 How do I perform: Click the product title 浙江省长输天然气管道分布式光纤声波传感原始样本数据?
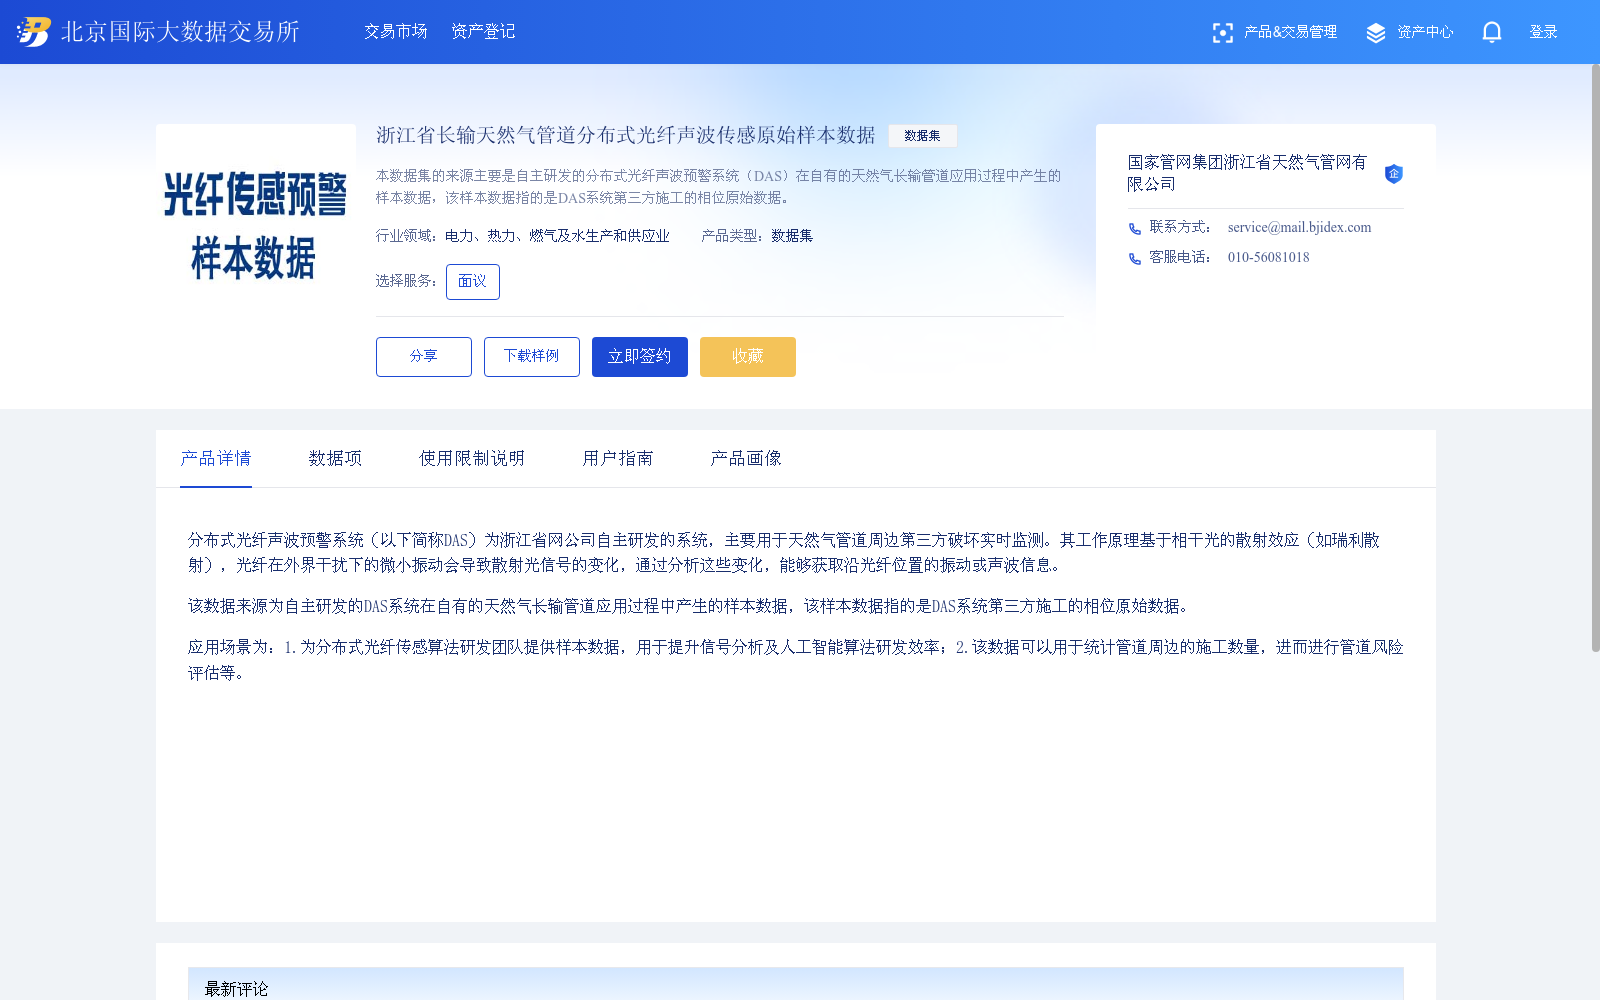[x=625, y=135]
